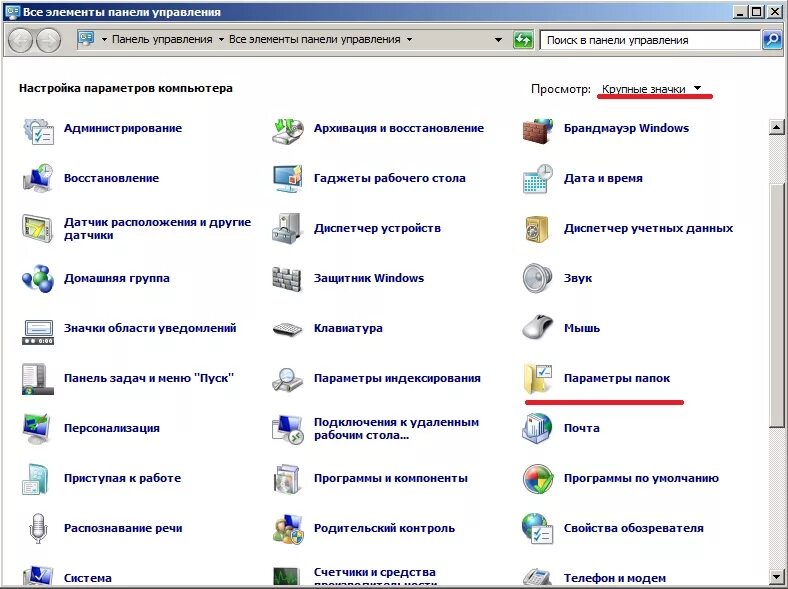Click the Back navigation button
Image resolution: width=788 pixels, height=589 pixels.
[20, 41]
